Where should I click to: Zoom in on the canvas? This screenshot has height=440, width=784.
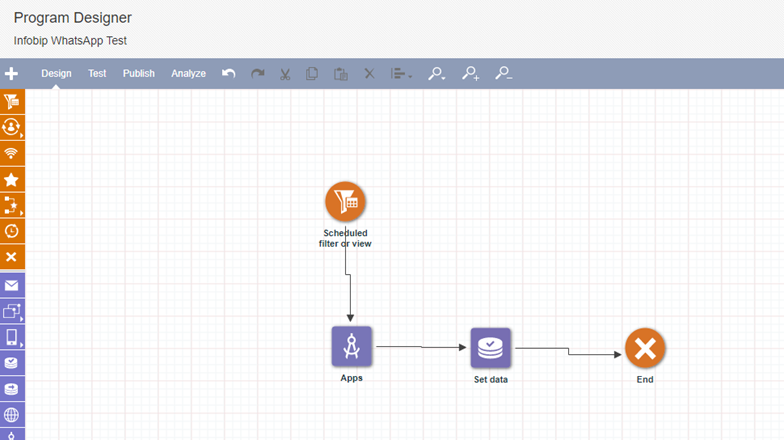(470, 74)
